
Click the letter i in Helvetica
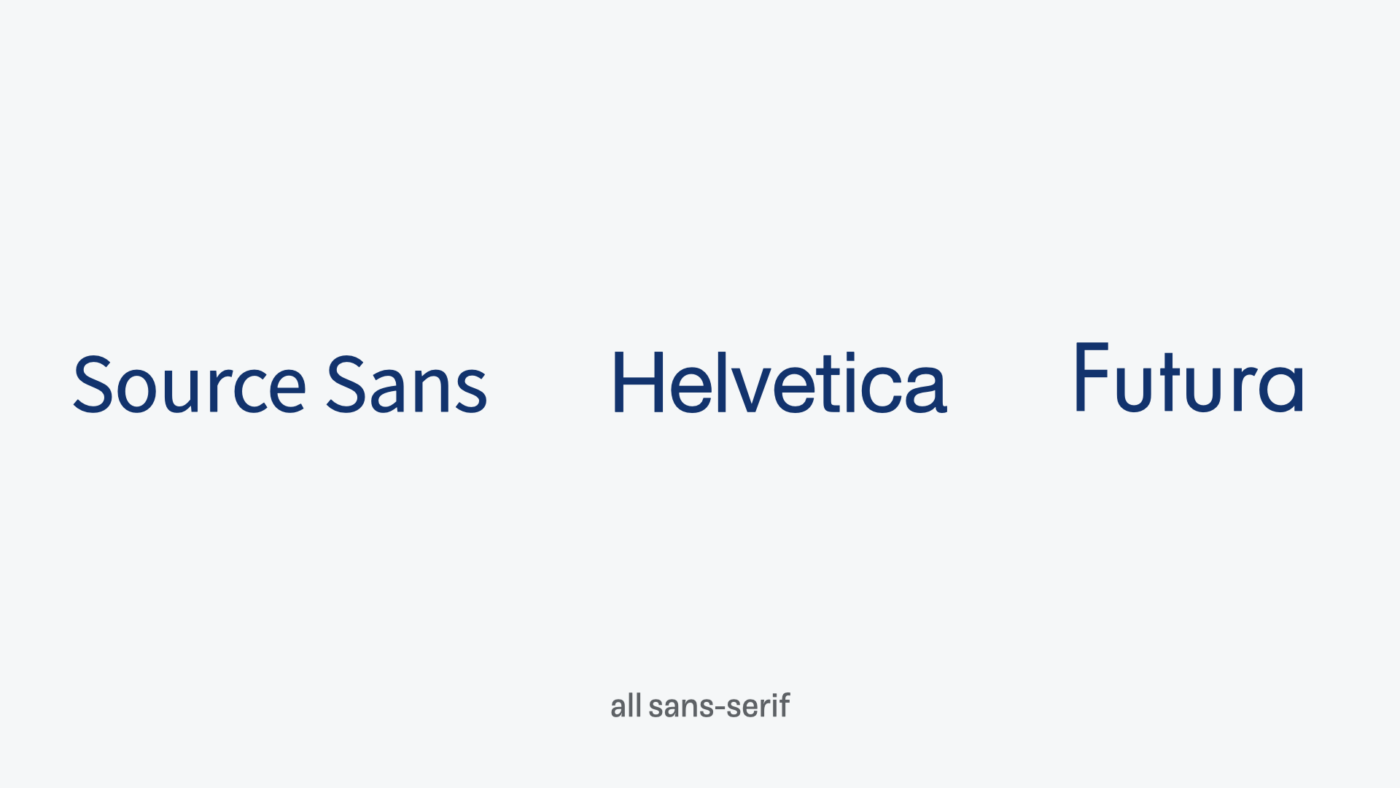(850, 382)
